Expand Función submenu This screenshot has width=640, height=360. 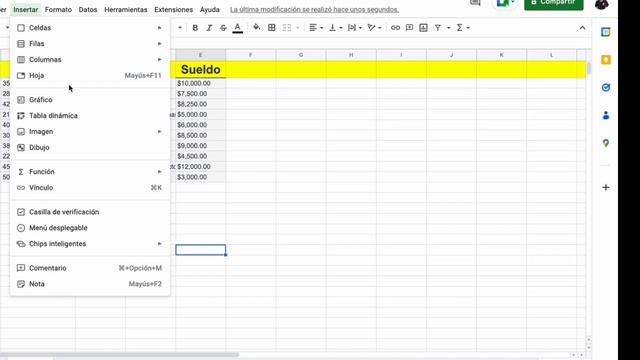(x=90, y=172)
